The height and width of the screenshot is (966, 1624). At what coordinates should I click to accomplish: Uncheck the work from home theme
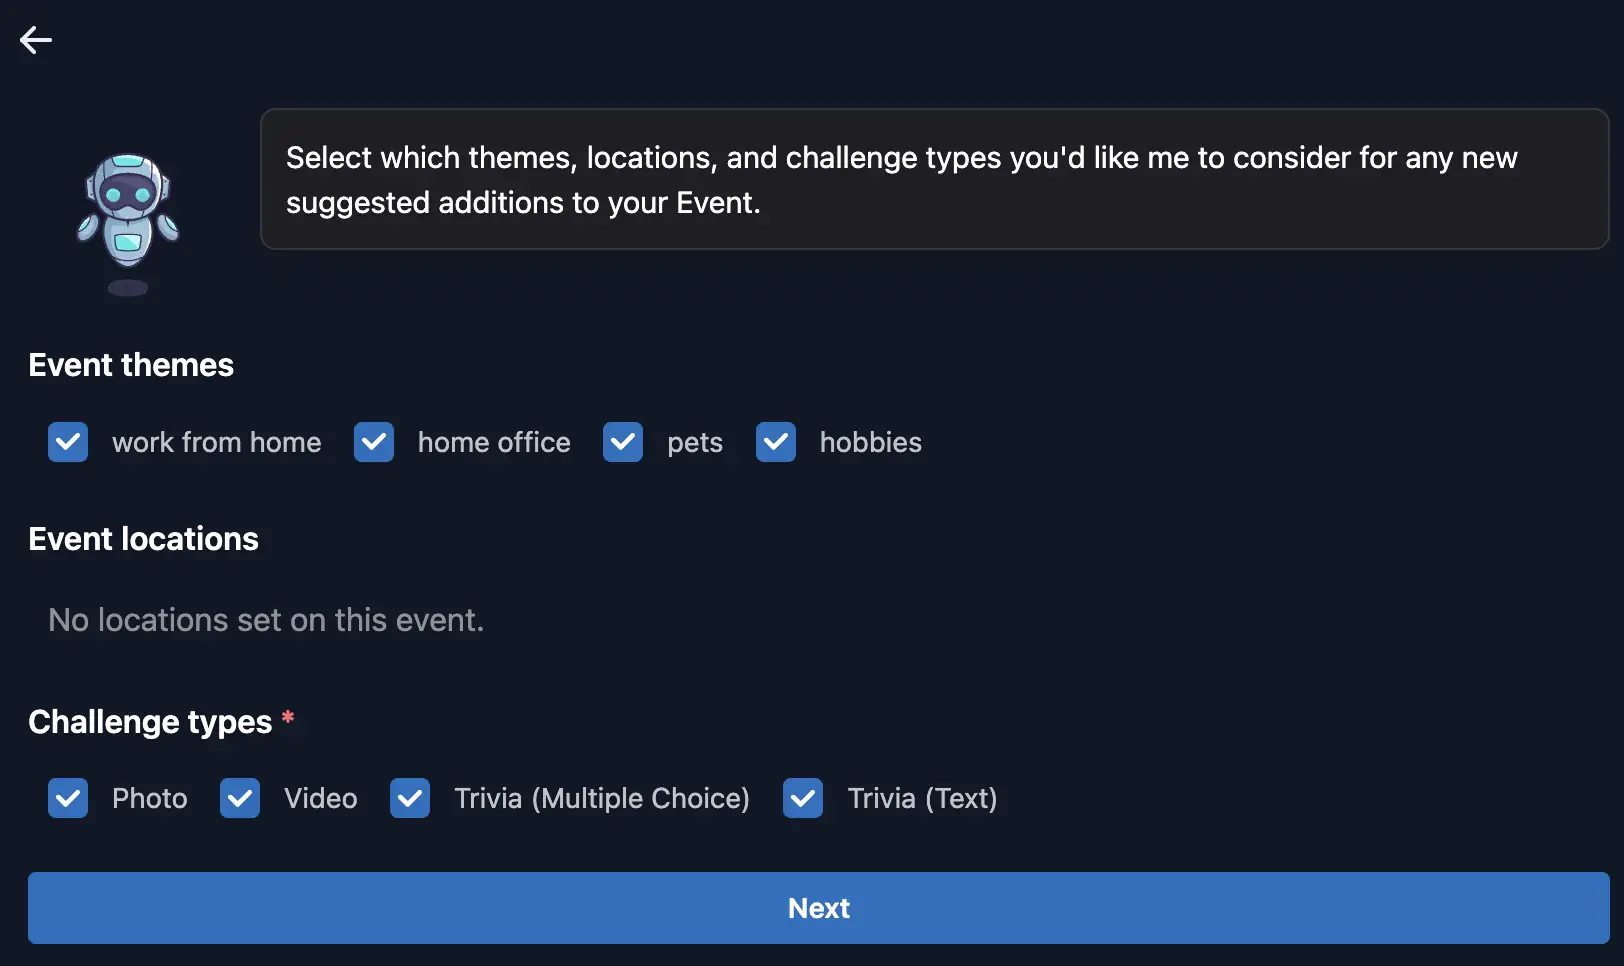pos(67,442)
